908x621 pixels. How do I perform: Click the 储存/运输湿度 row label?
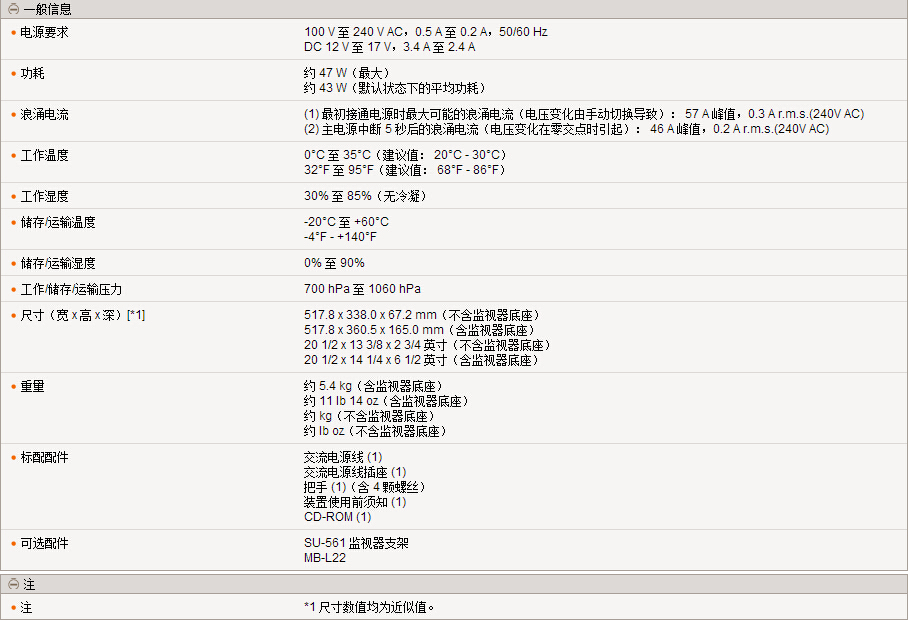point(58,263)
